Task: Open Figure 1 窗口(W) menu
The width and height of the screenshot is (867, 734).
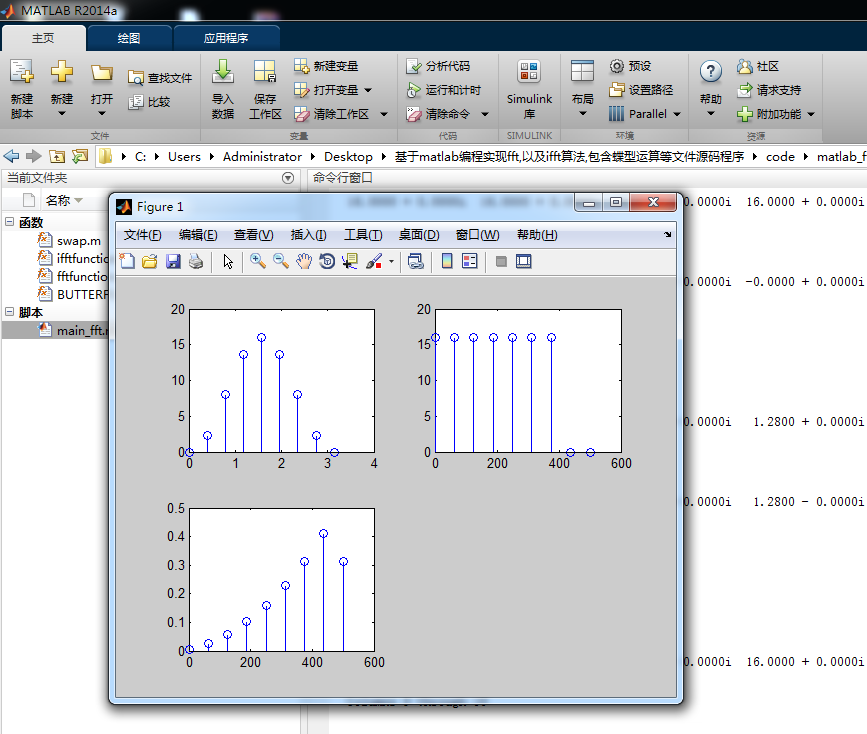Action: pos(478,235)
